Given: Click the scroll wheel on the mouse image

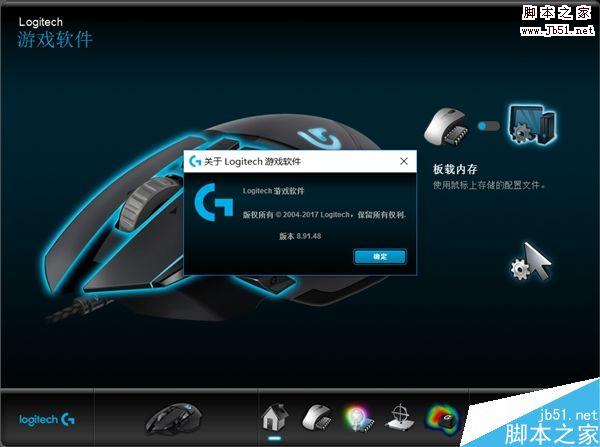Looking at the screenshot, I should (x=147, y=203).
